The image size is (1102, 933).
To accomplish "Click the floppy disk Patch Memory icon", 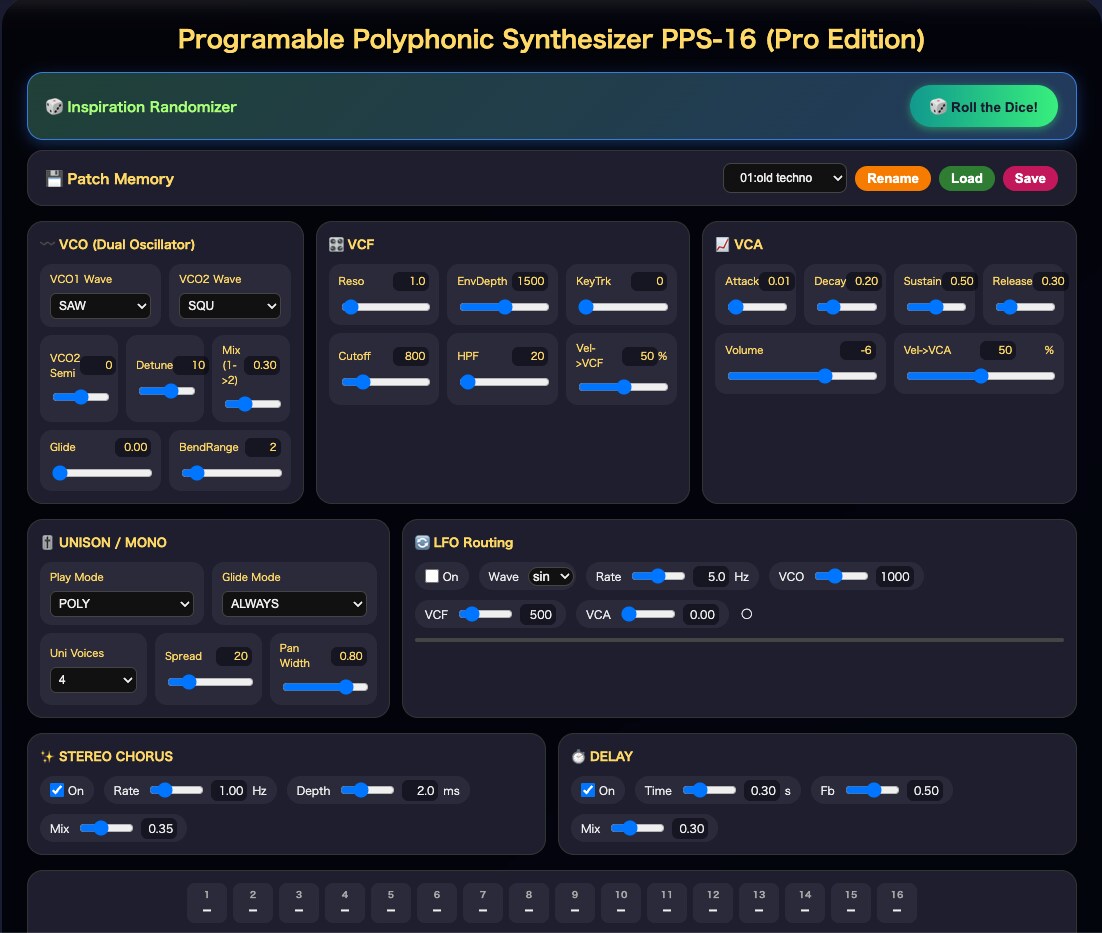I will click(54, 178).
